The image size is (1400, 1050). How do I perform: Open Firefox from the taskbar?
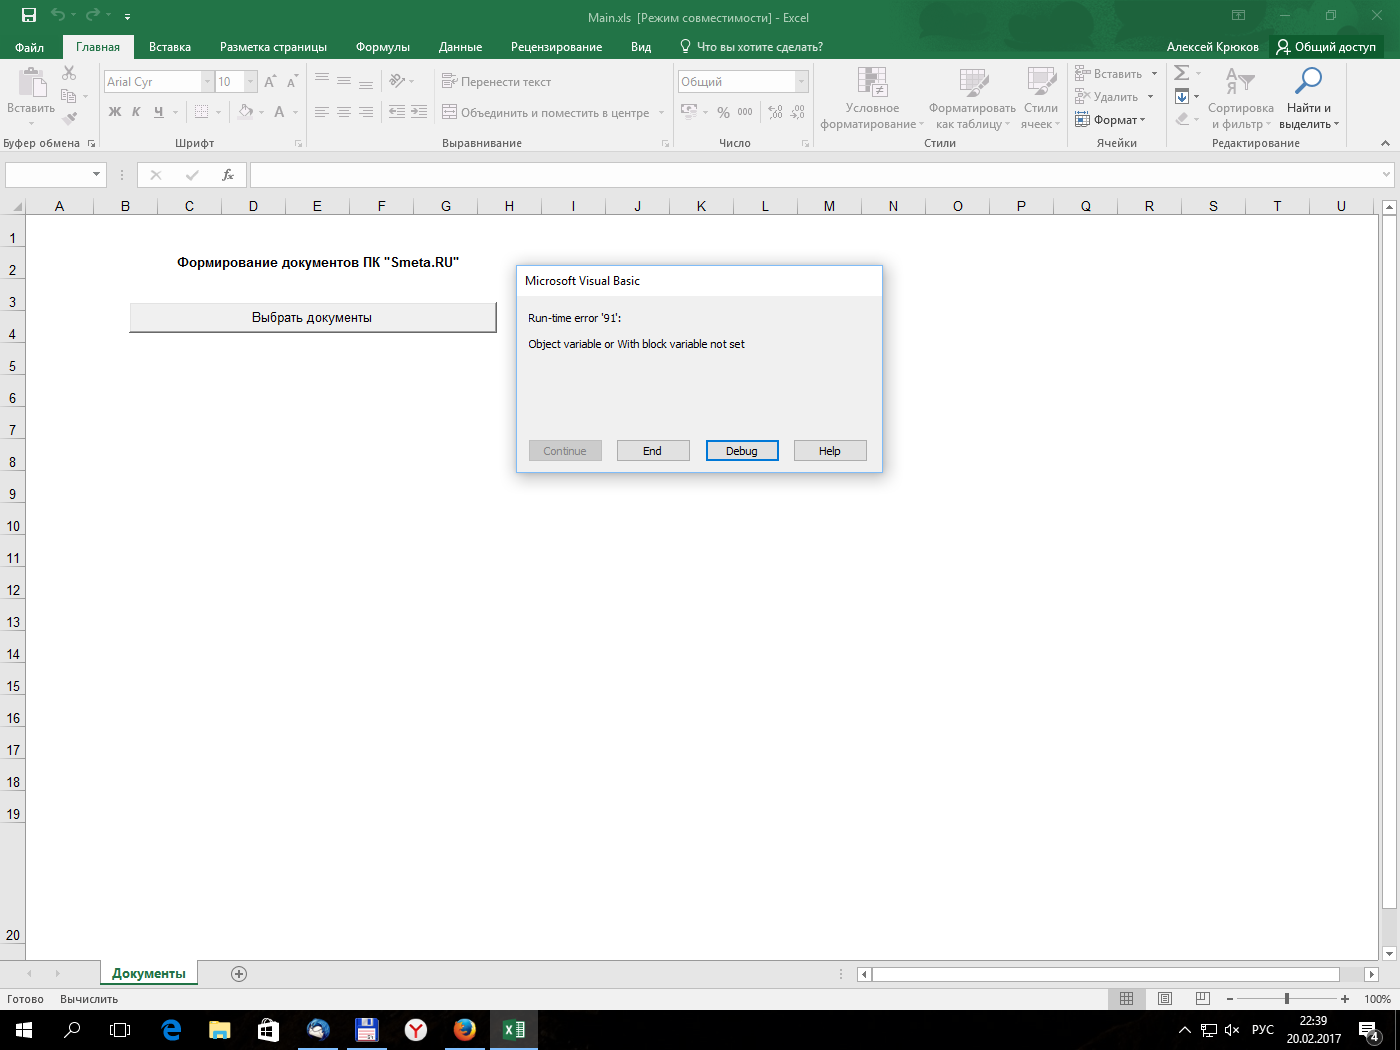[x=465, y=1029]
